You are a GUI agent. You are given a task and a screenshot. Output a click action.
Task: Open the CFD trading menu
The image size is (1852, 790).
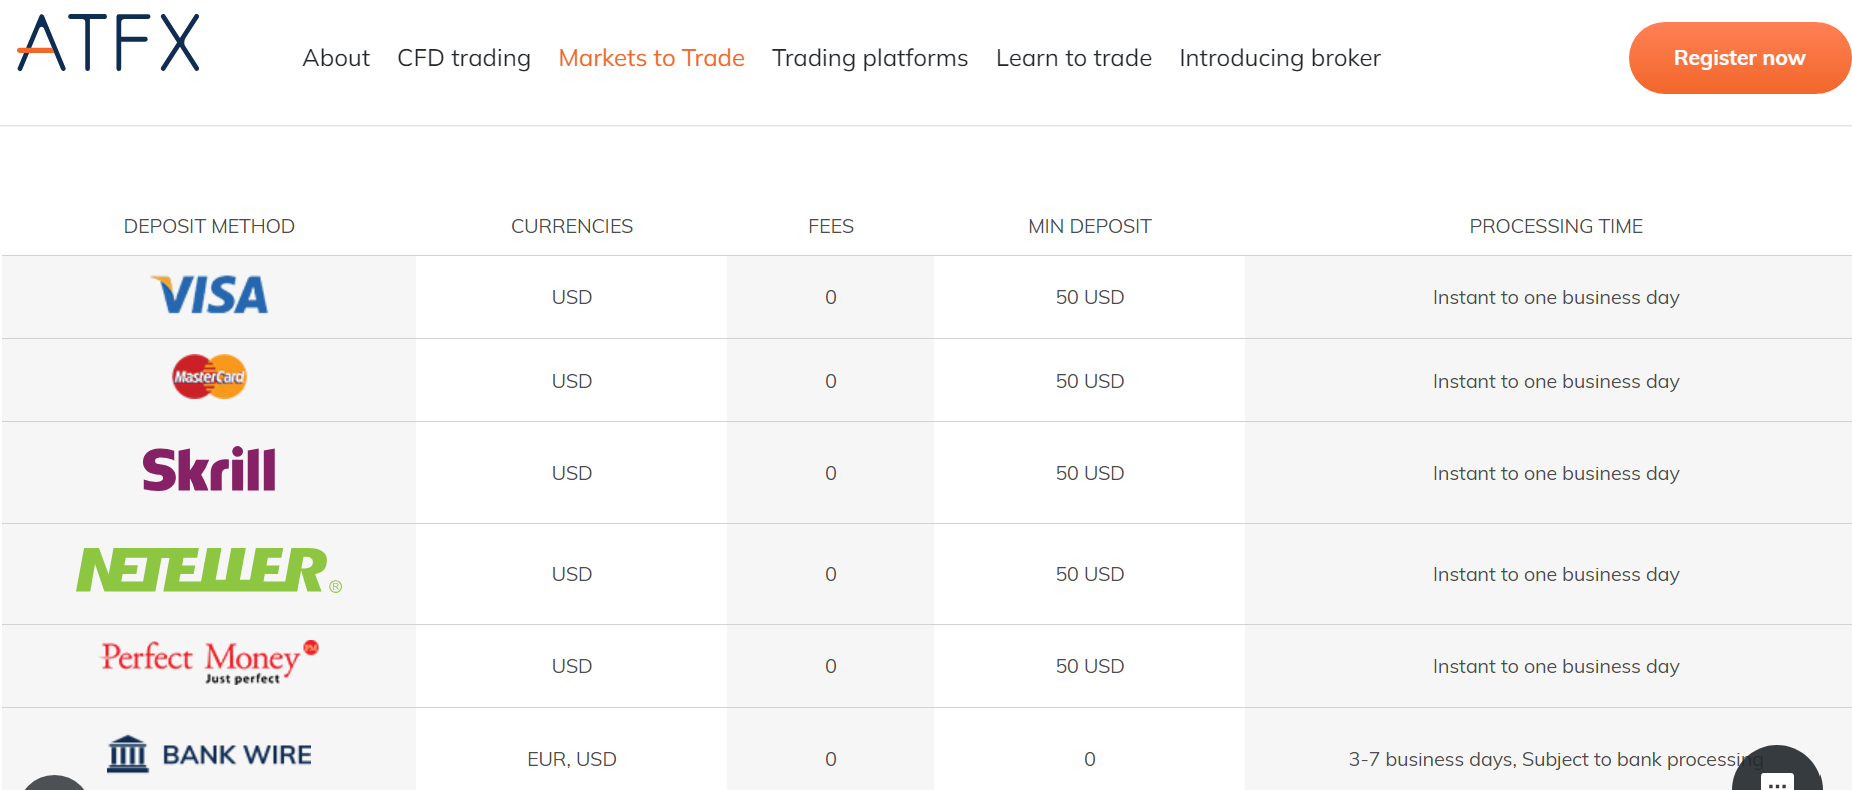click(x=464, y=58)
